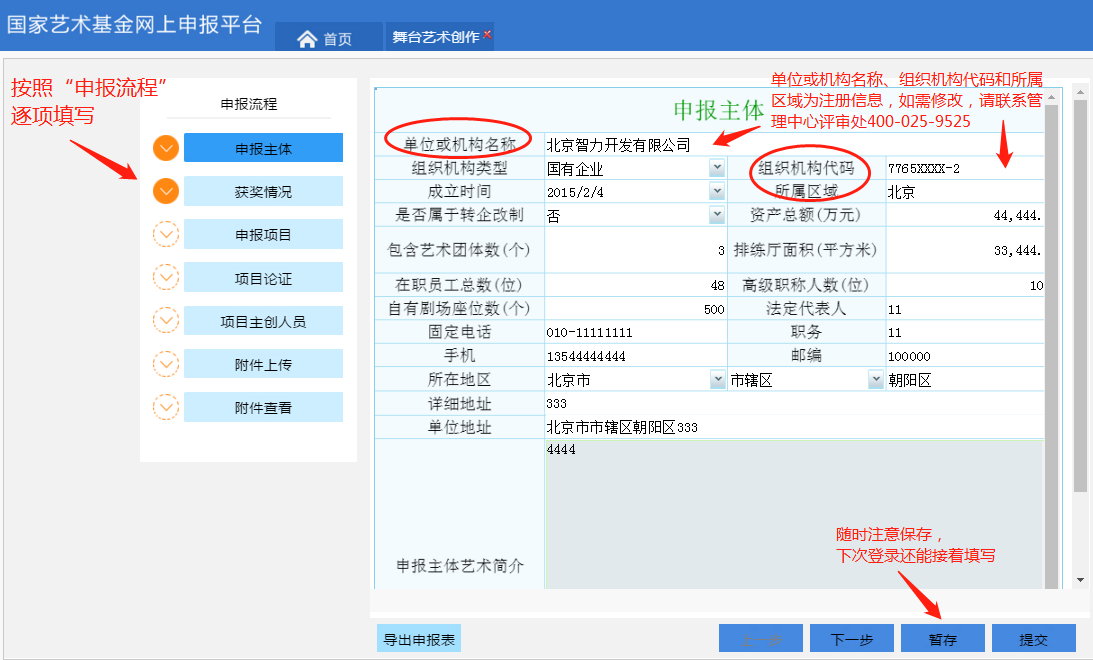Screen dimensions: 1093x660
Task: Click the circle icon next to 项目论证
Action: point(166,277)
